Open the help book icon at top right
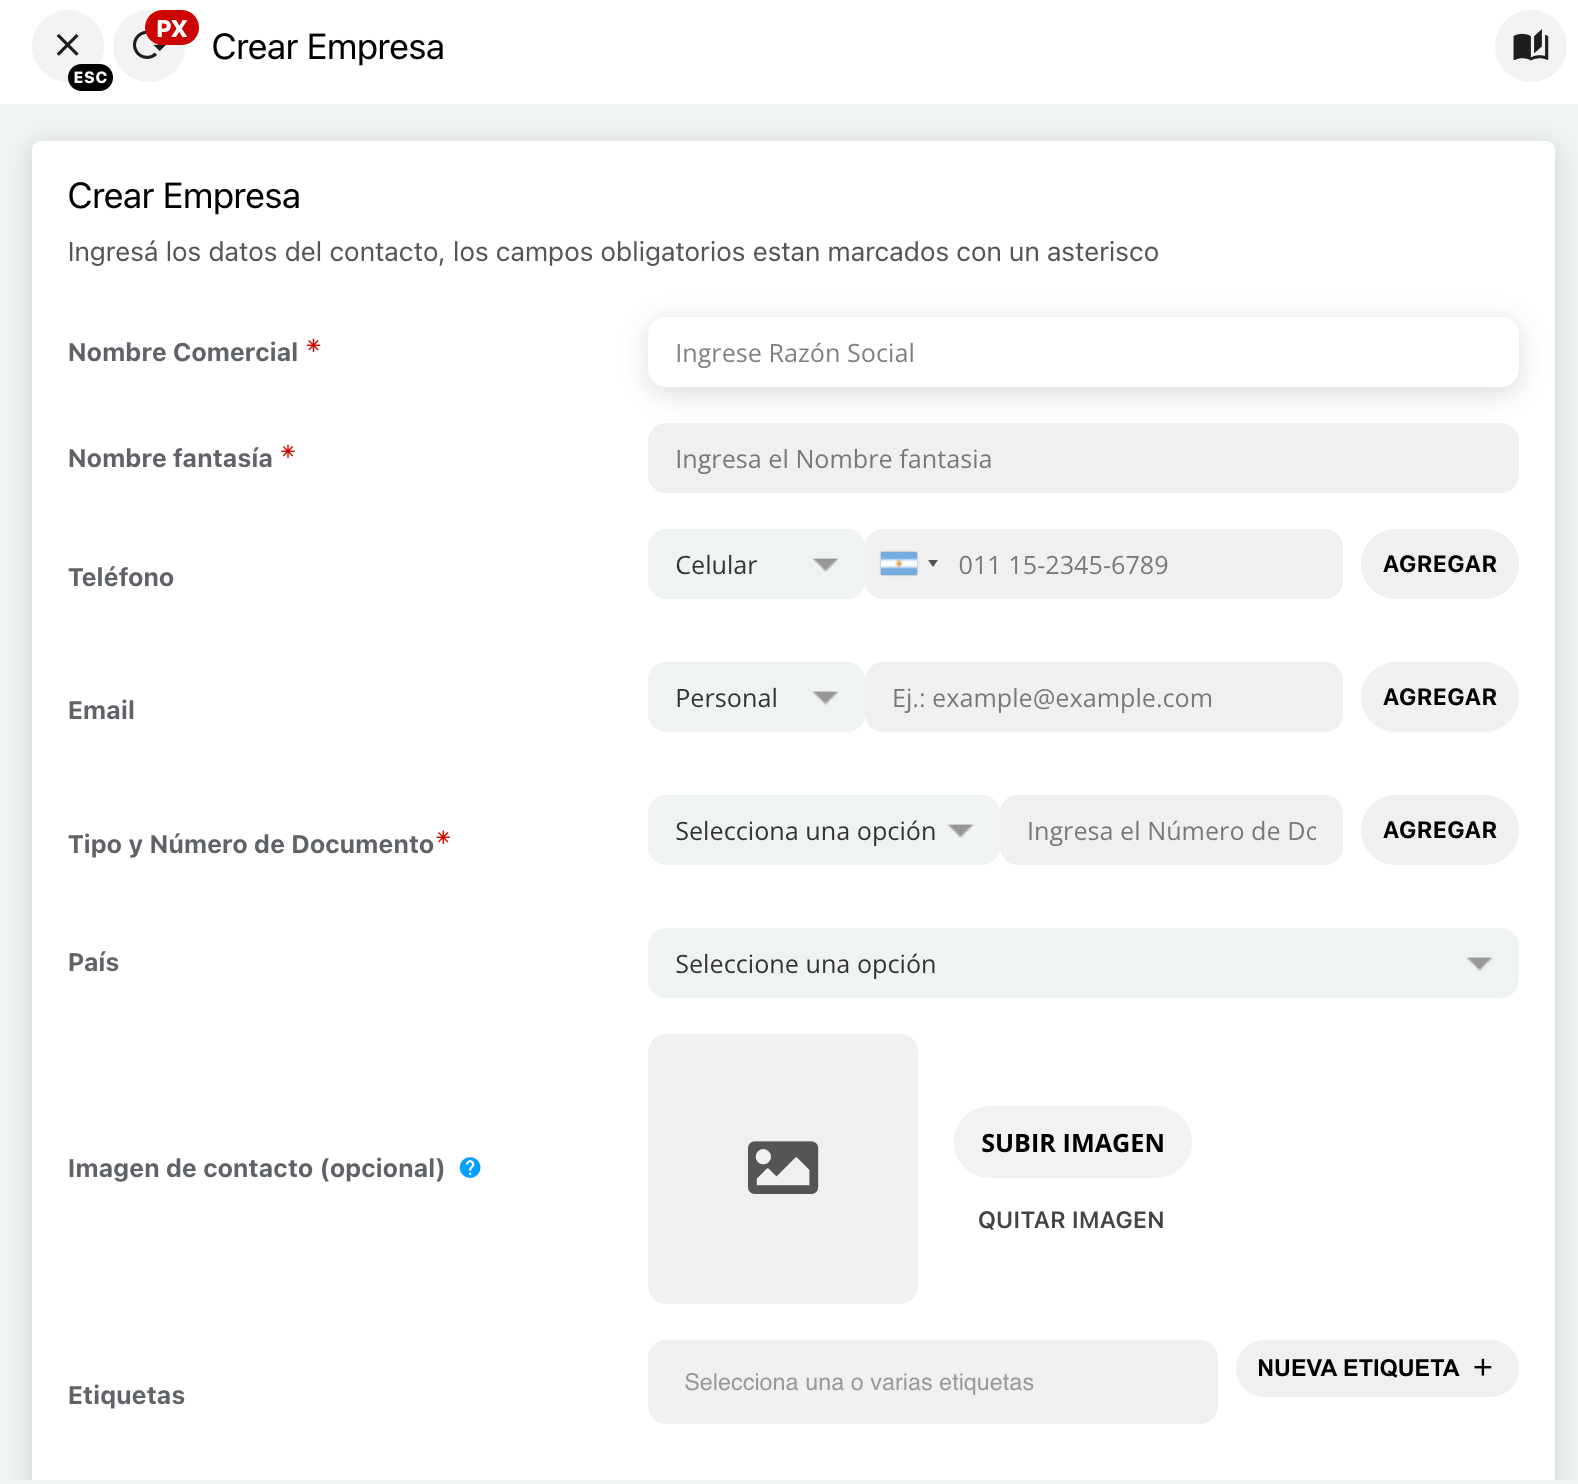The width and height of the screenshot is (1578, 1484). 1530,46
